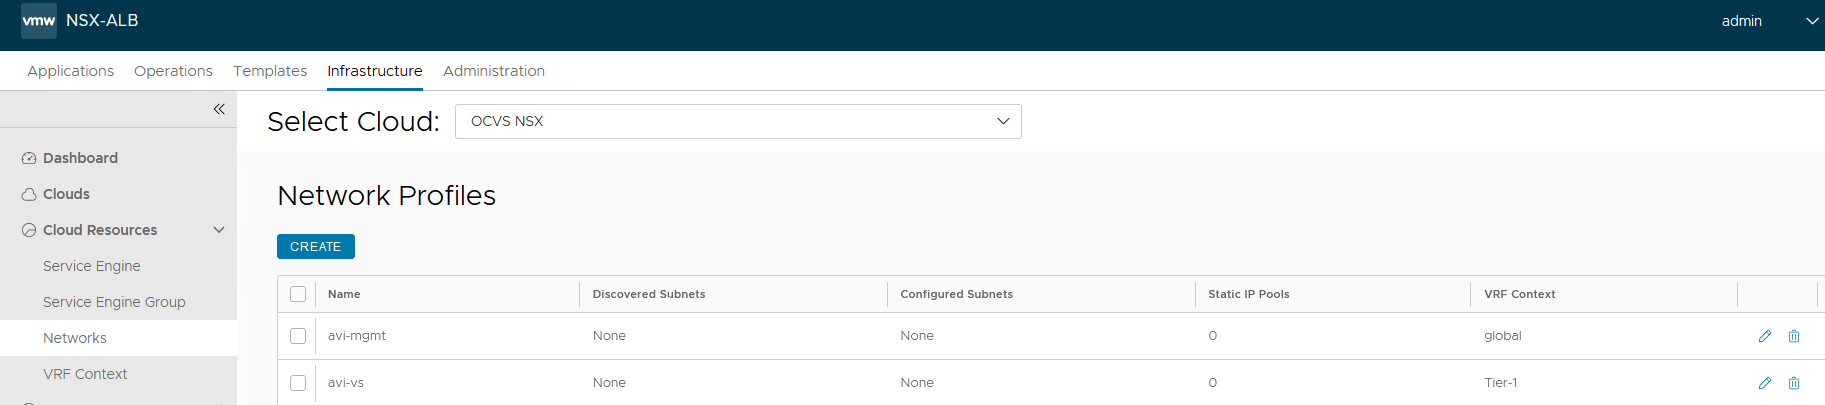Click the Dashboard gauge icon
Screen dimensions: 1825x405
click(29, 158)
